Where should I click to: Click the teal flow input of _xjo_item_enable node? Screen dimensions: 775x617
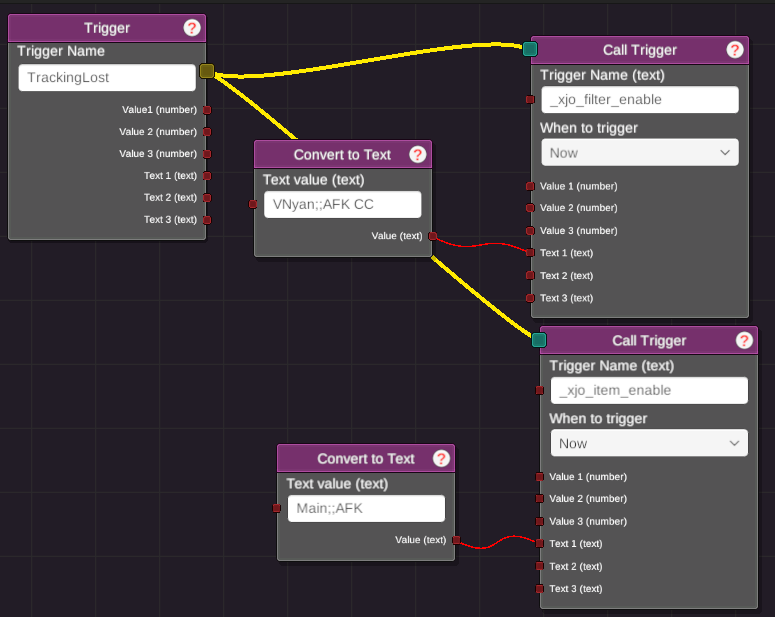click(x=539, y=340)
